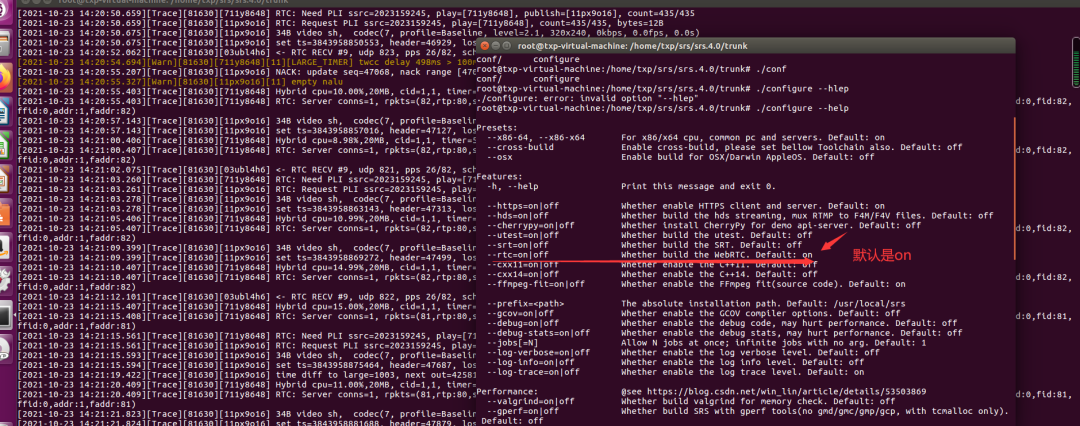Maximize the front terminal window
The width and height of the screenshot is (1080, 426).
pyautogui.click(x=508, y=45)
